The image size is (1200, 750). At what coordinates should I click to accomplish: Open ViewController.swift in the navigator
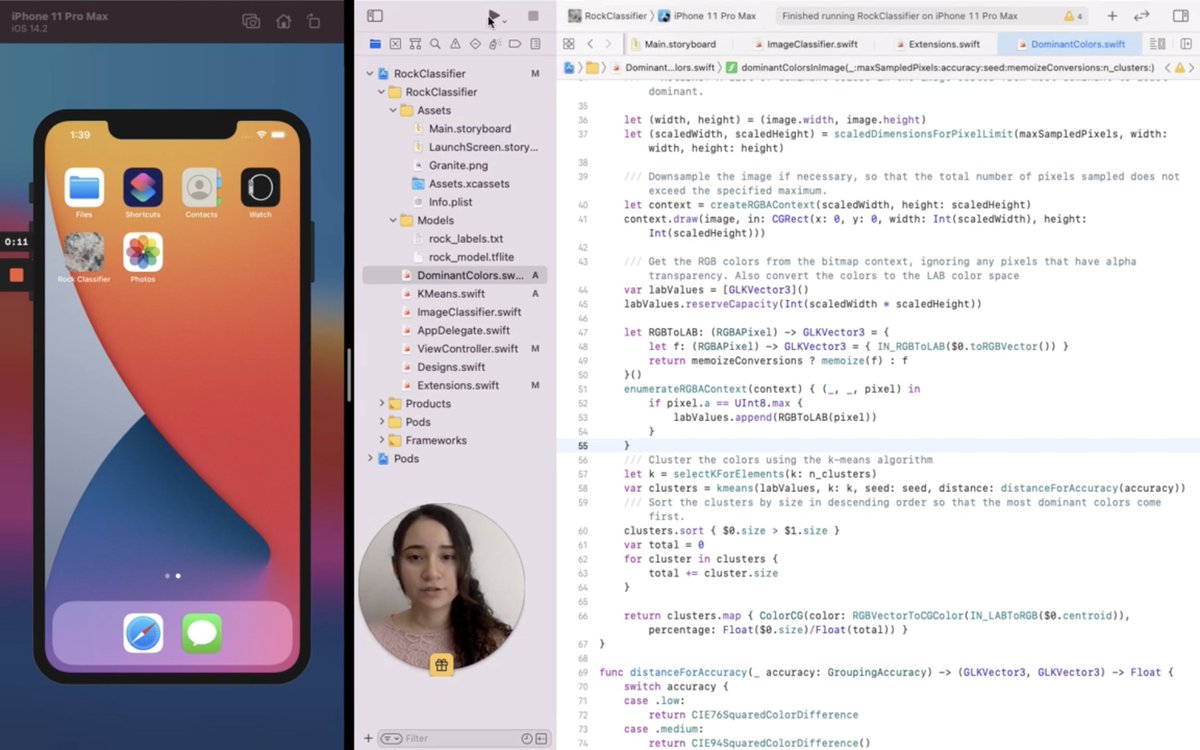coord(467,349)
